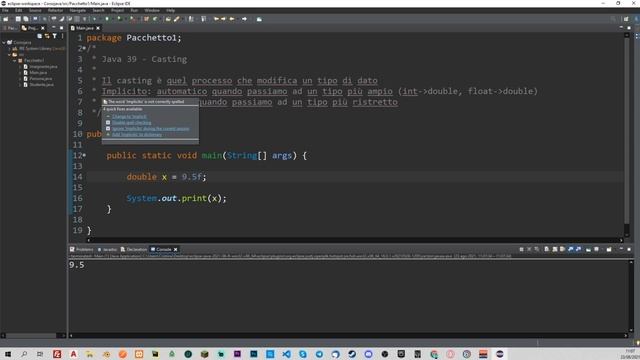
Task: Open the Edit menu
Action: (19, 10)
